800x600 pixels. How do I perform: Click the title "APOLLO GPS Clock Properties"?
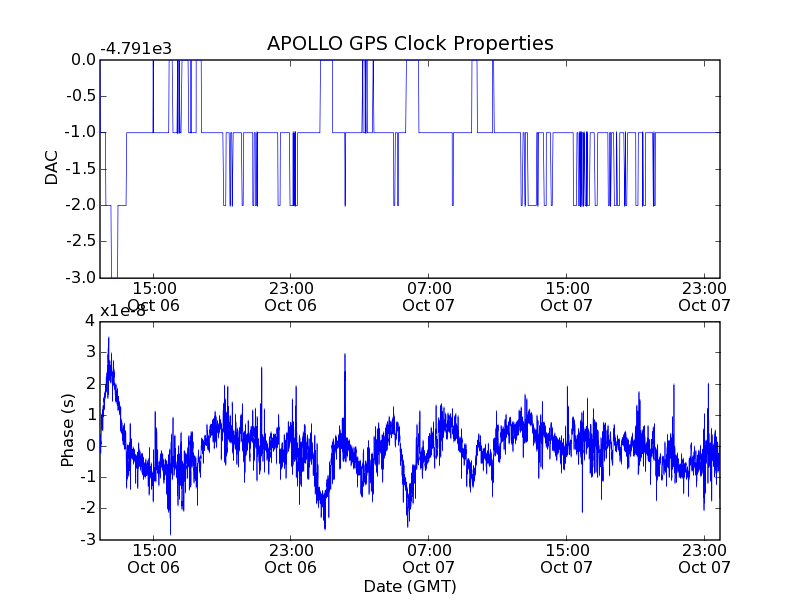pos(410,44)
